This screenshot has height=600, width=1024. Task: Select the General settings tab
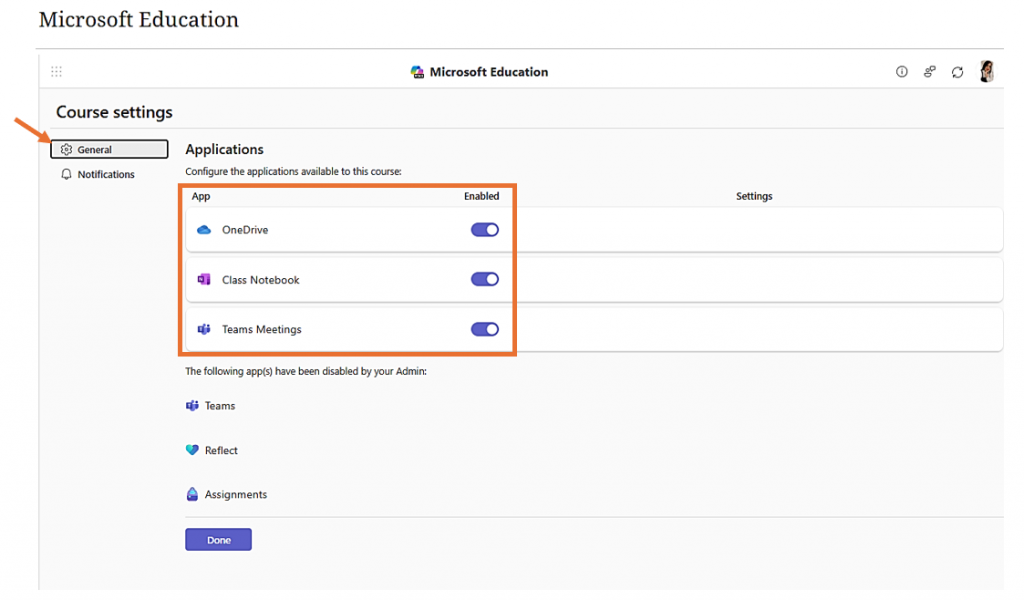tap(109, 150)
